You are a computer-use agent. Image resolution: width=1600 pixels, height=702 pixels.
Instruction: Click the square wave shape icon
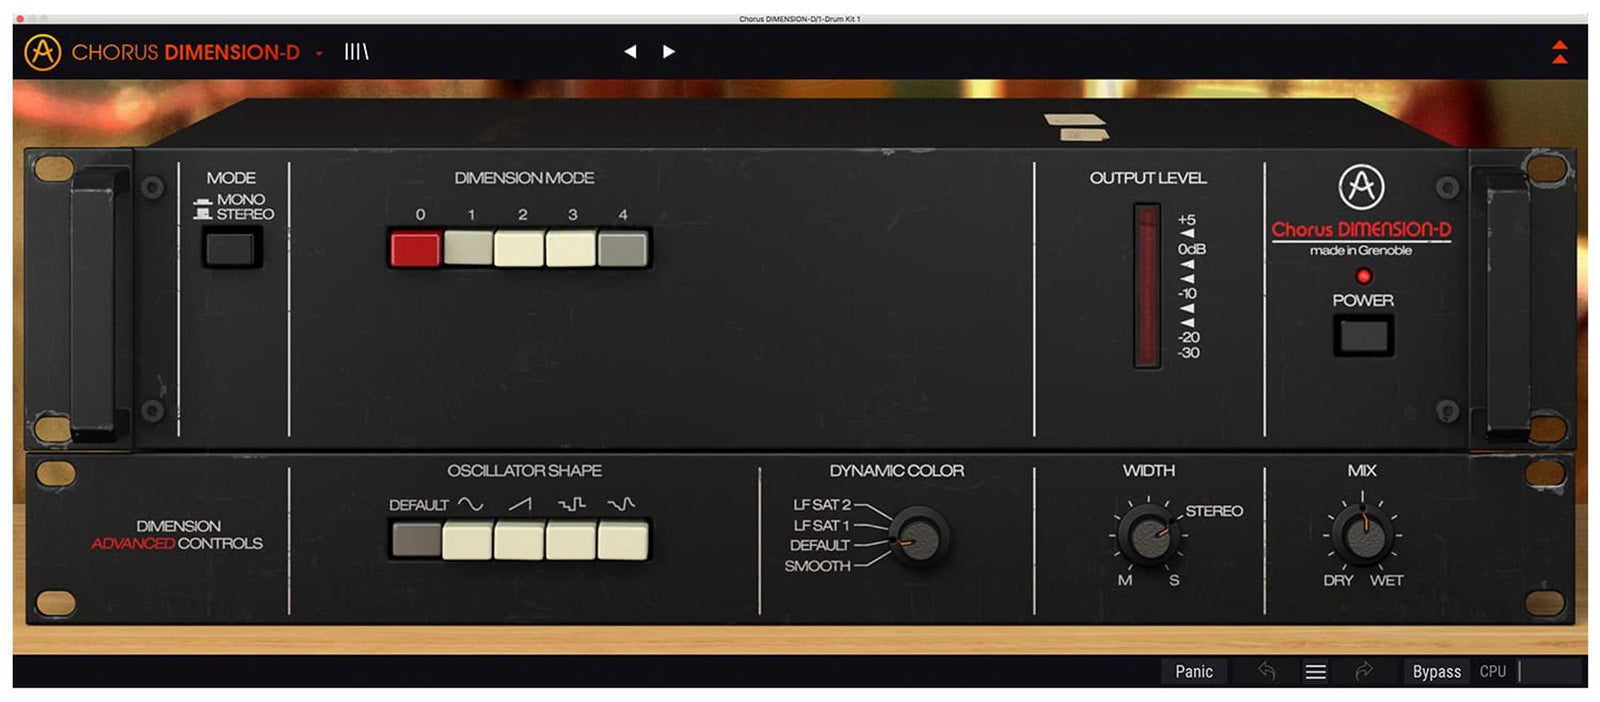pyautogui.click(x=572, y=505)
